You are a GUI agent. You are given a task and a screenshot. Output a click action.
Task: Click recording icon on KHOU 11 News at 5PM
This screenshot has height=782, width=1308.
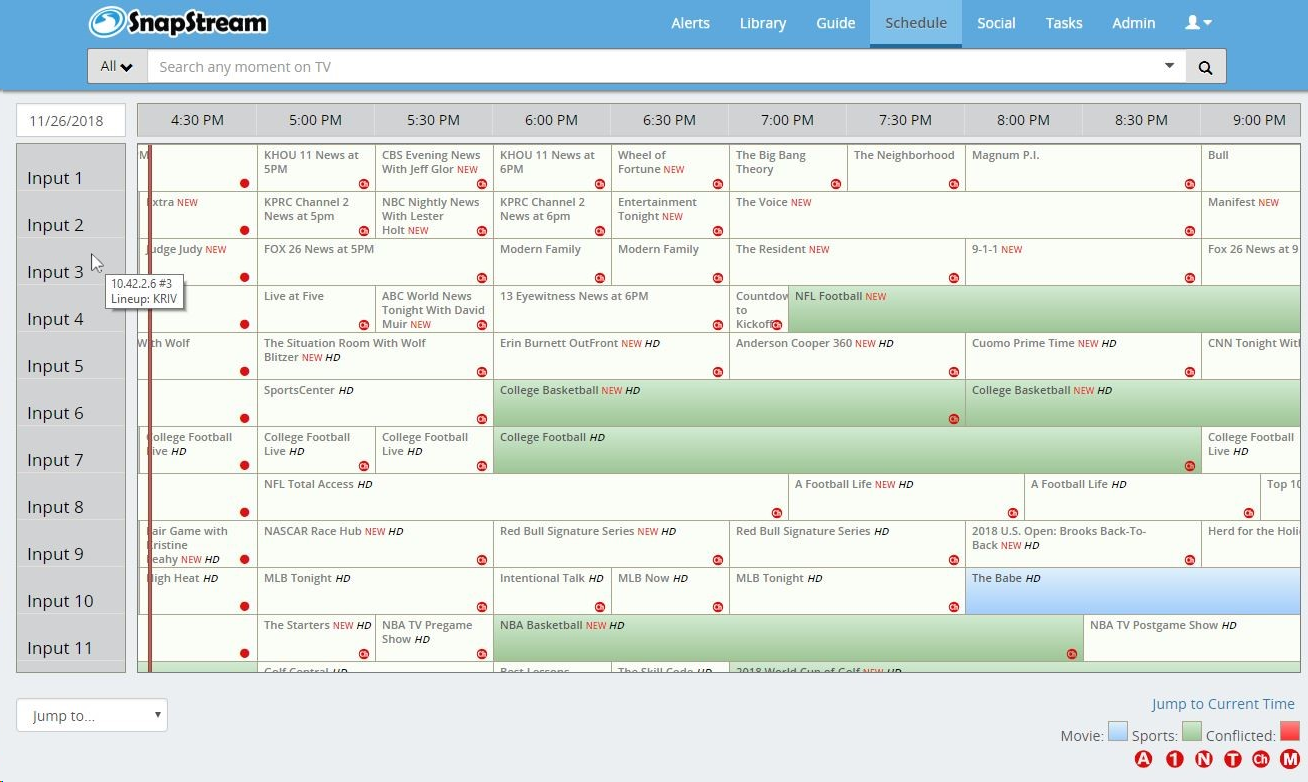364,184
